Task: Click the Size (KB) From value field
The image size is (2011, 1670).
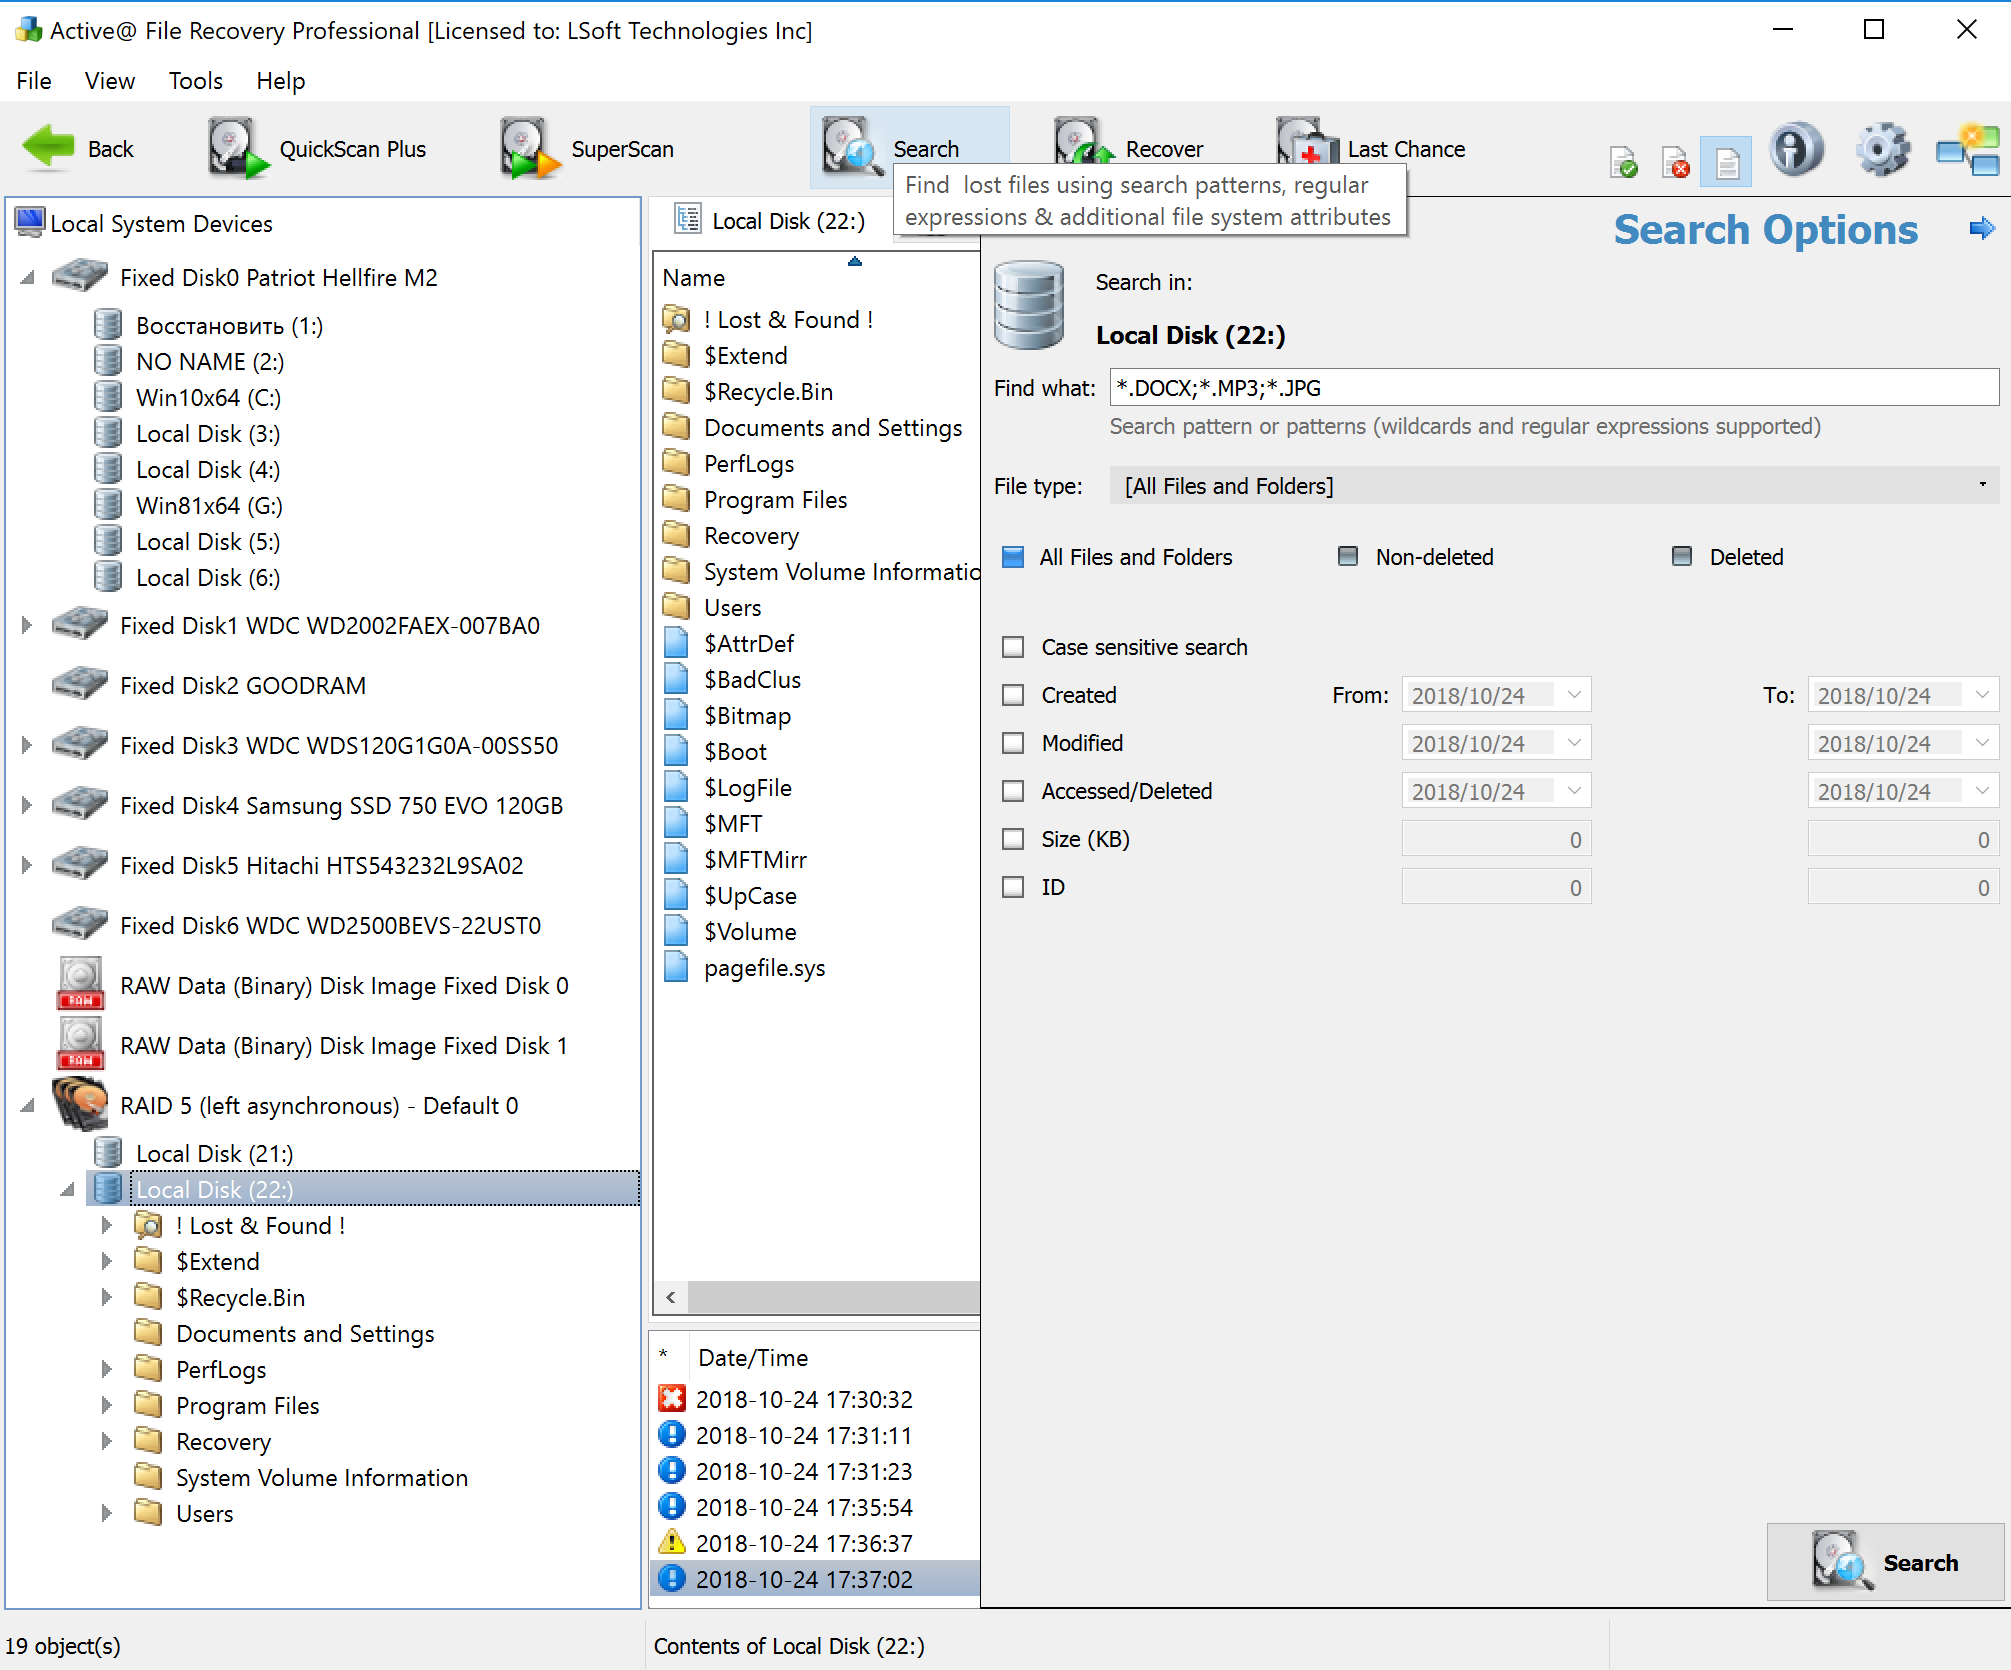Action: (1496, 840)
